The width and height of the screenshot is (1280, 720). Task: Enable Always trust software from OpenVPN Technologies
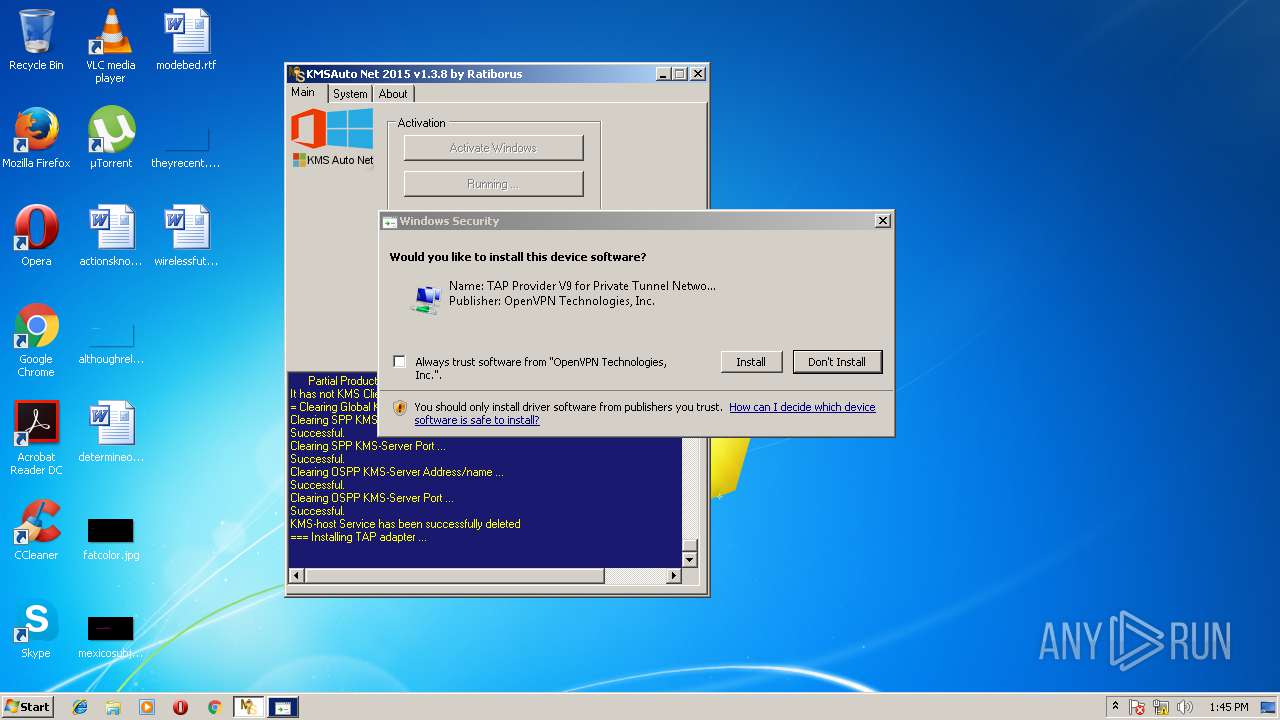point(400,361)
